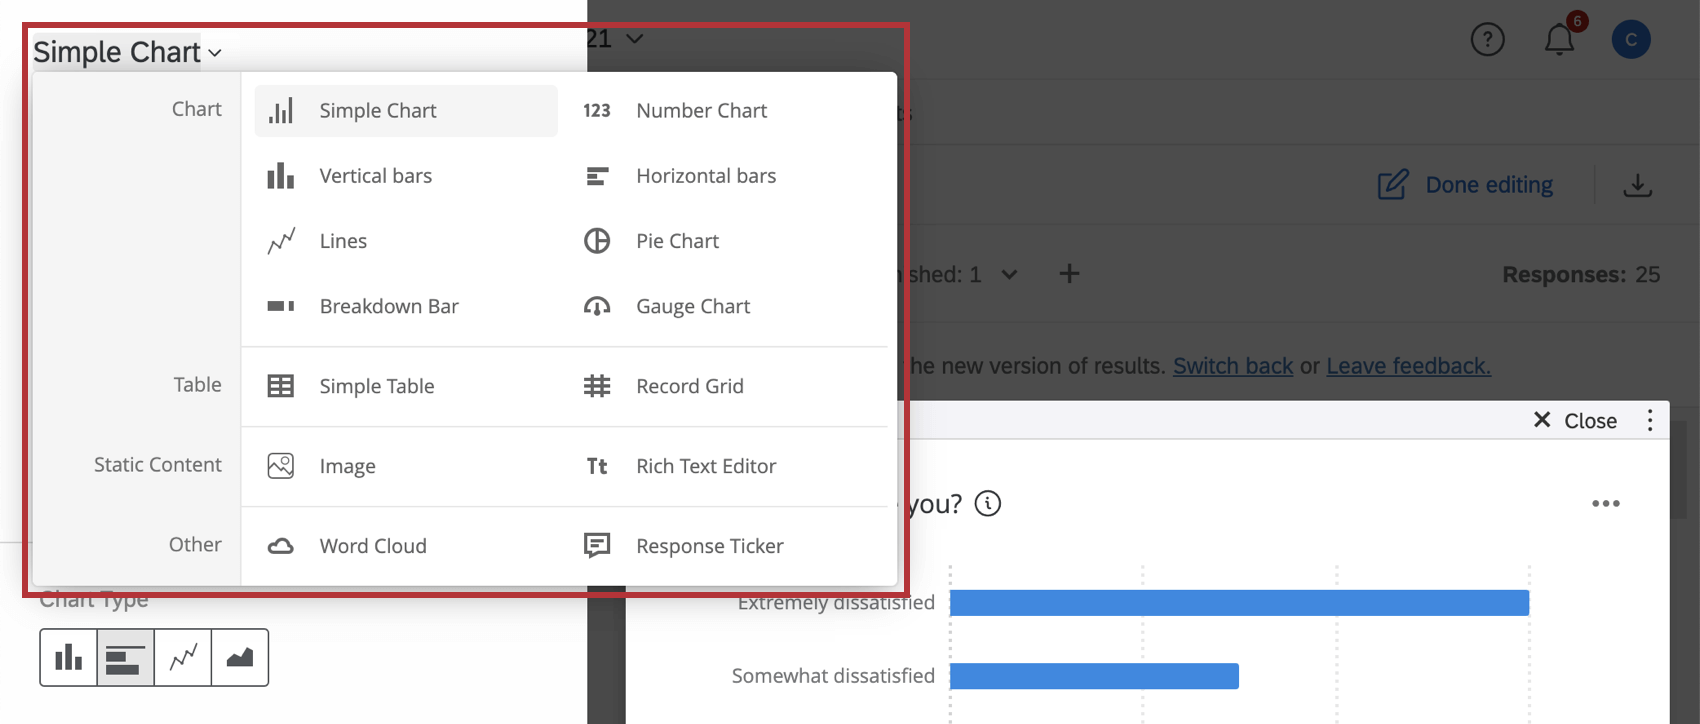This screenshot has height=724, width=1700.
Task: Open the notifications bell
Action: point(1559,39)
